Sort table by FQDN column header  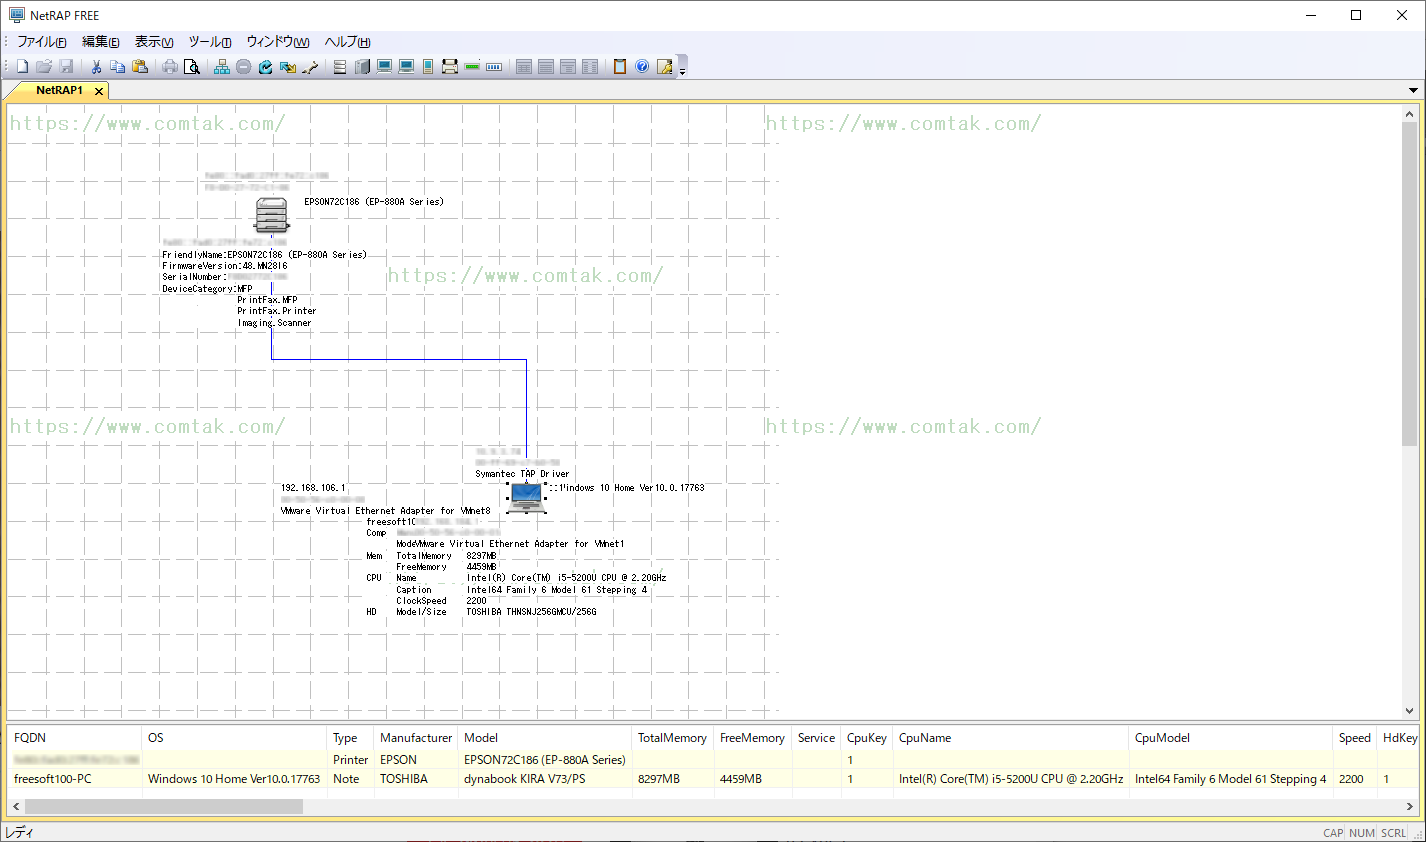75,738
